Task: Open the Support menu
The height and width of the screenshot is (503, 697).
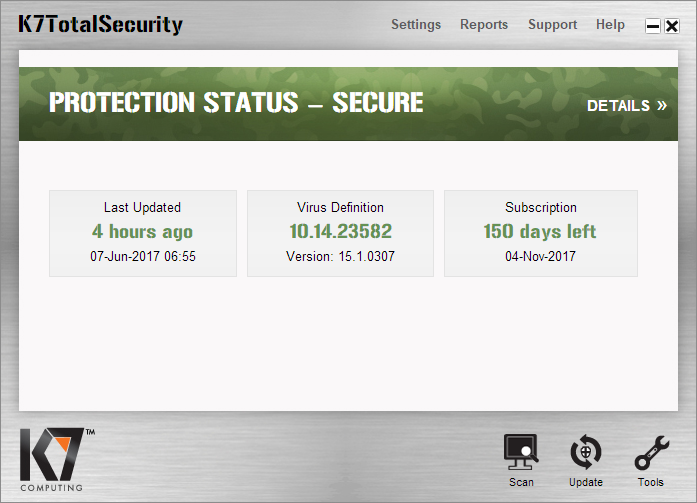Action: point(552,25)
